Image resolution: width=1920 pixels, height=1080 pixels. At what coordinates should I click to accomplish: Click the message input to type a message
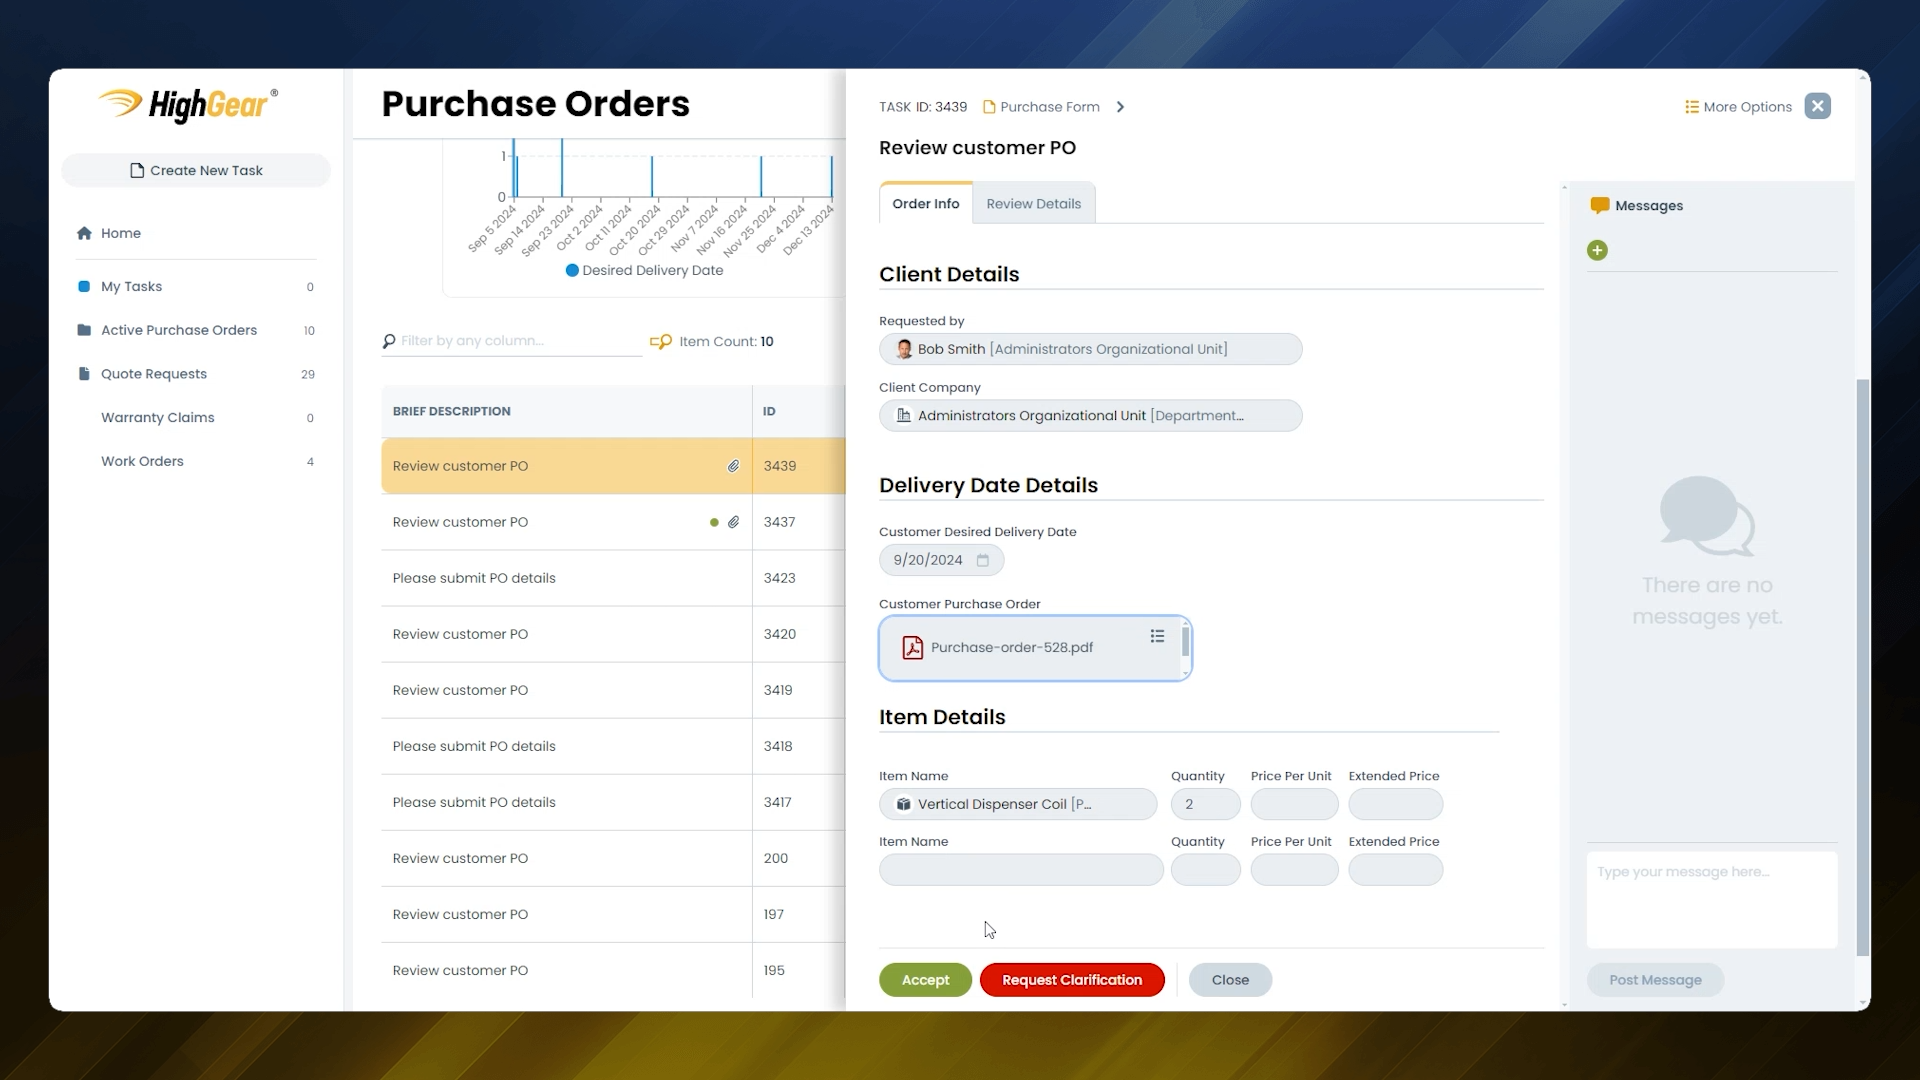click(x=1711, y=898)
